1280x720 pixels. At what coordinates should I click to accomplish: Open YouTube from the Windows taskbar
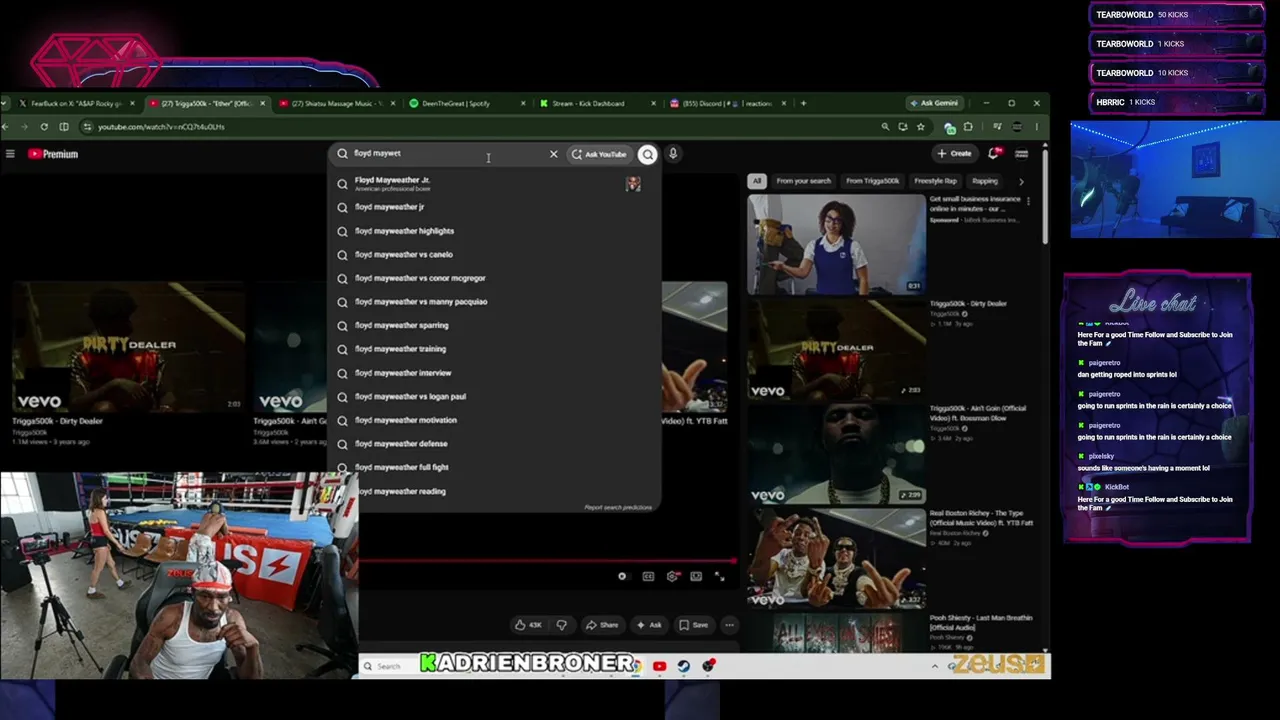(659, 666)
